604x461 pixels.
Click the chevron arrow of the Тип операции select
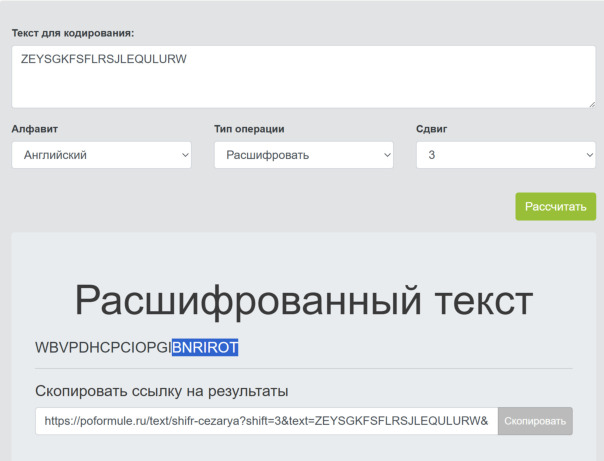tap(386, 155)
